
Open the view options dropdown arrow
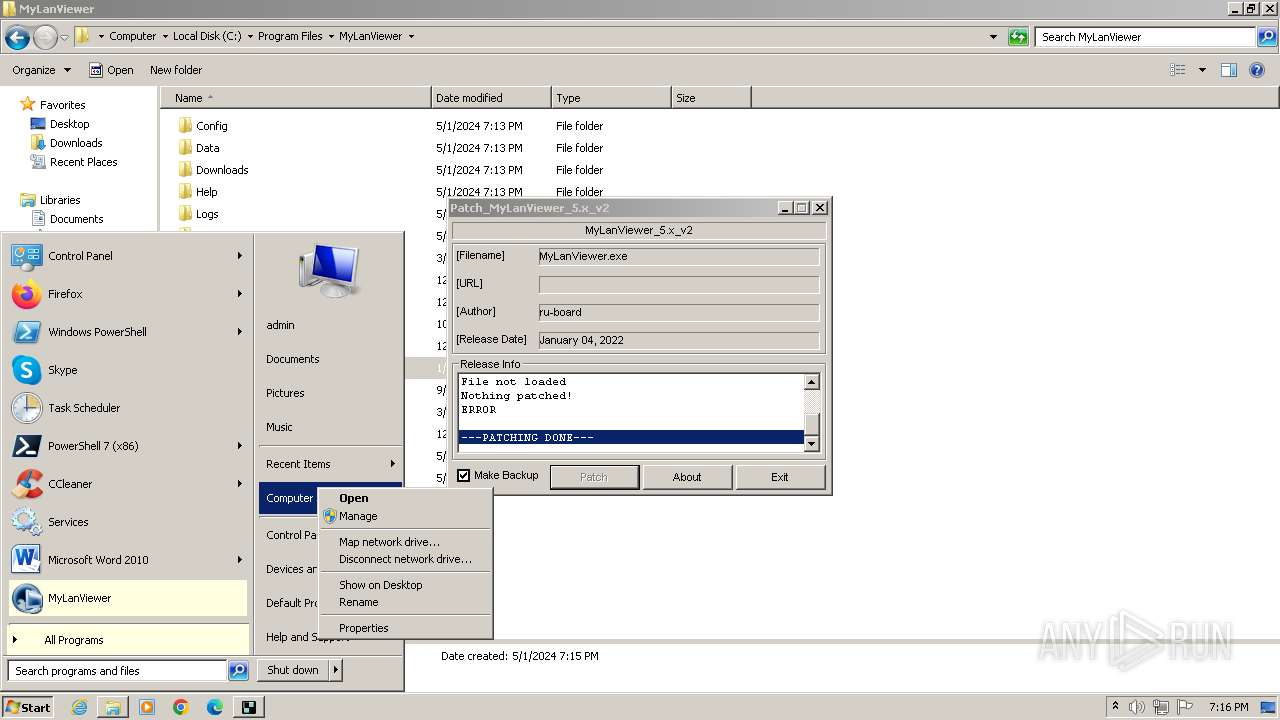1202,70
